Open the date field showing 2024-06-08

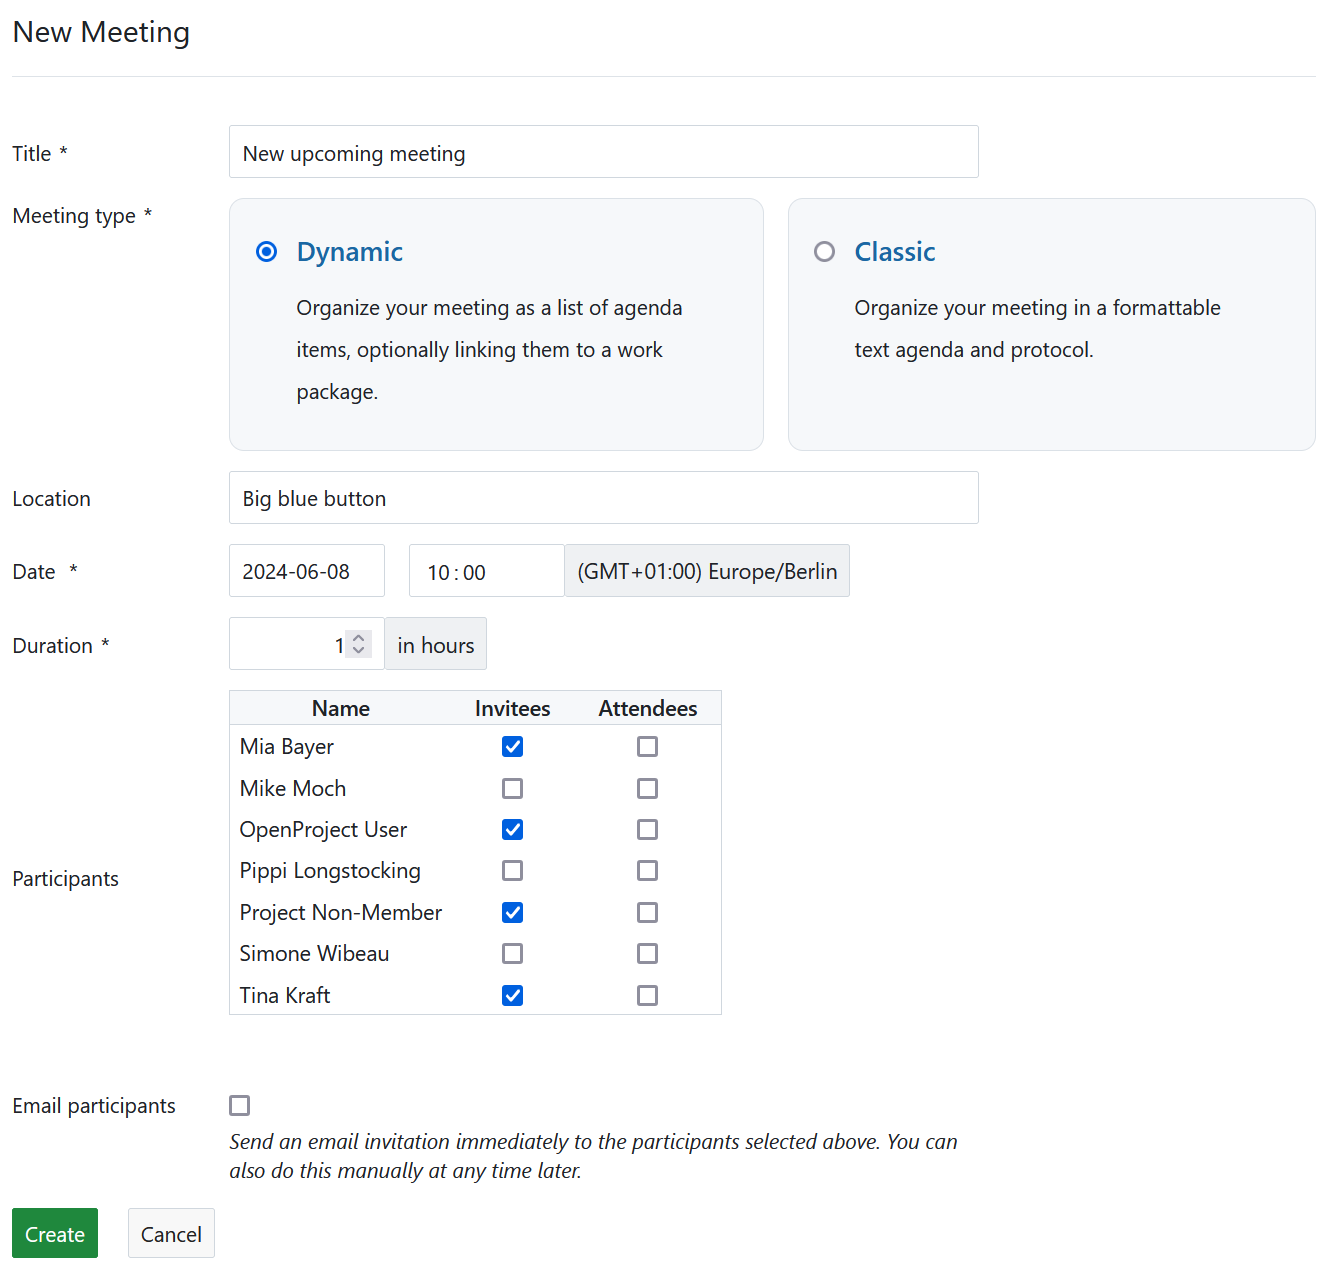coord(306,571)
